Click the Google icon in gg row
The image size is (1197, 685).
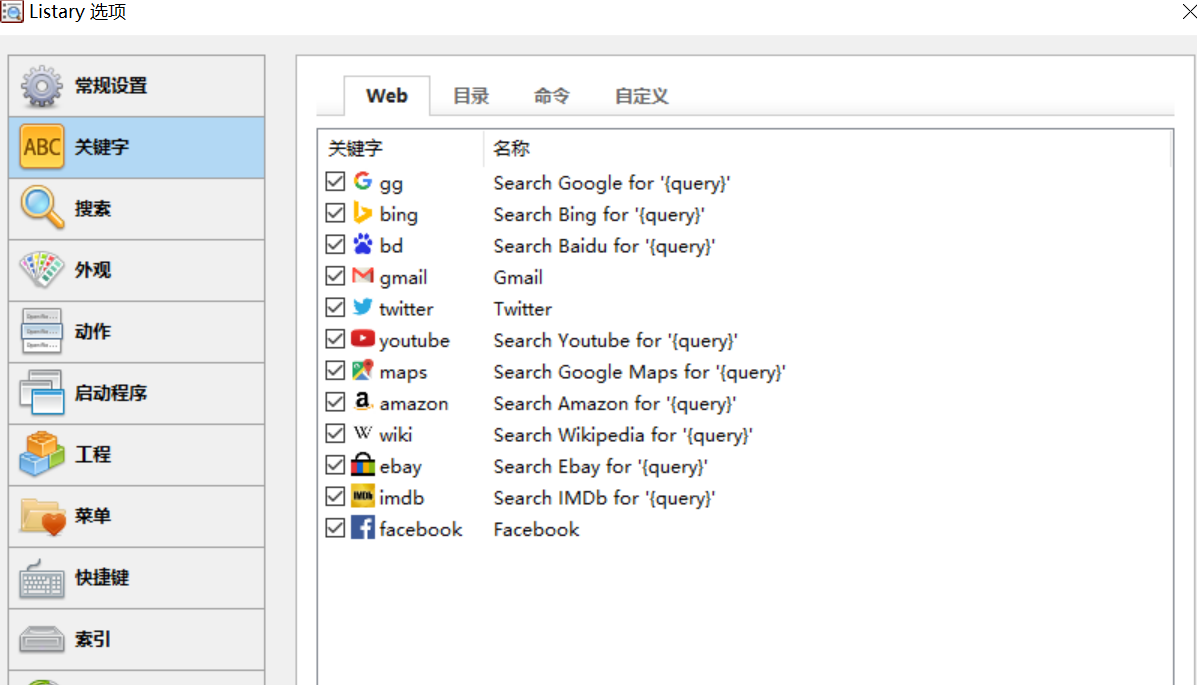click(x=363, y=181)
